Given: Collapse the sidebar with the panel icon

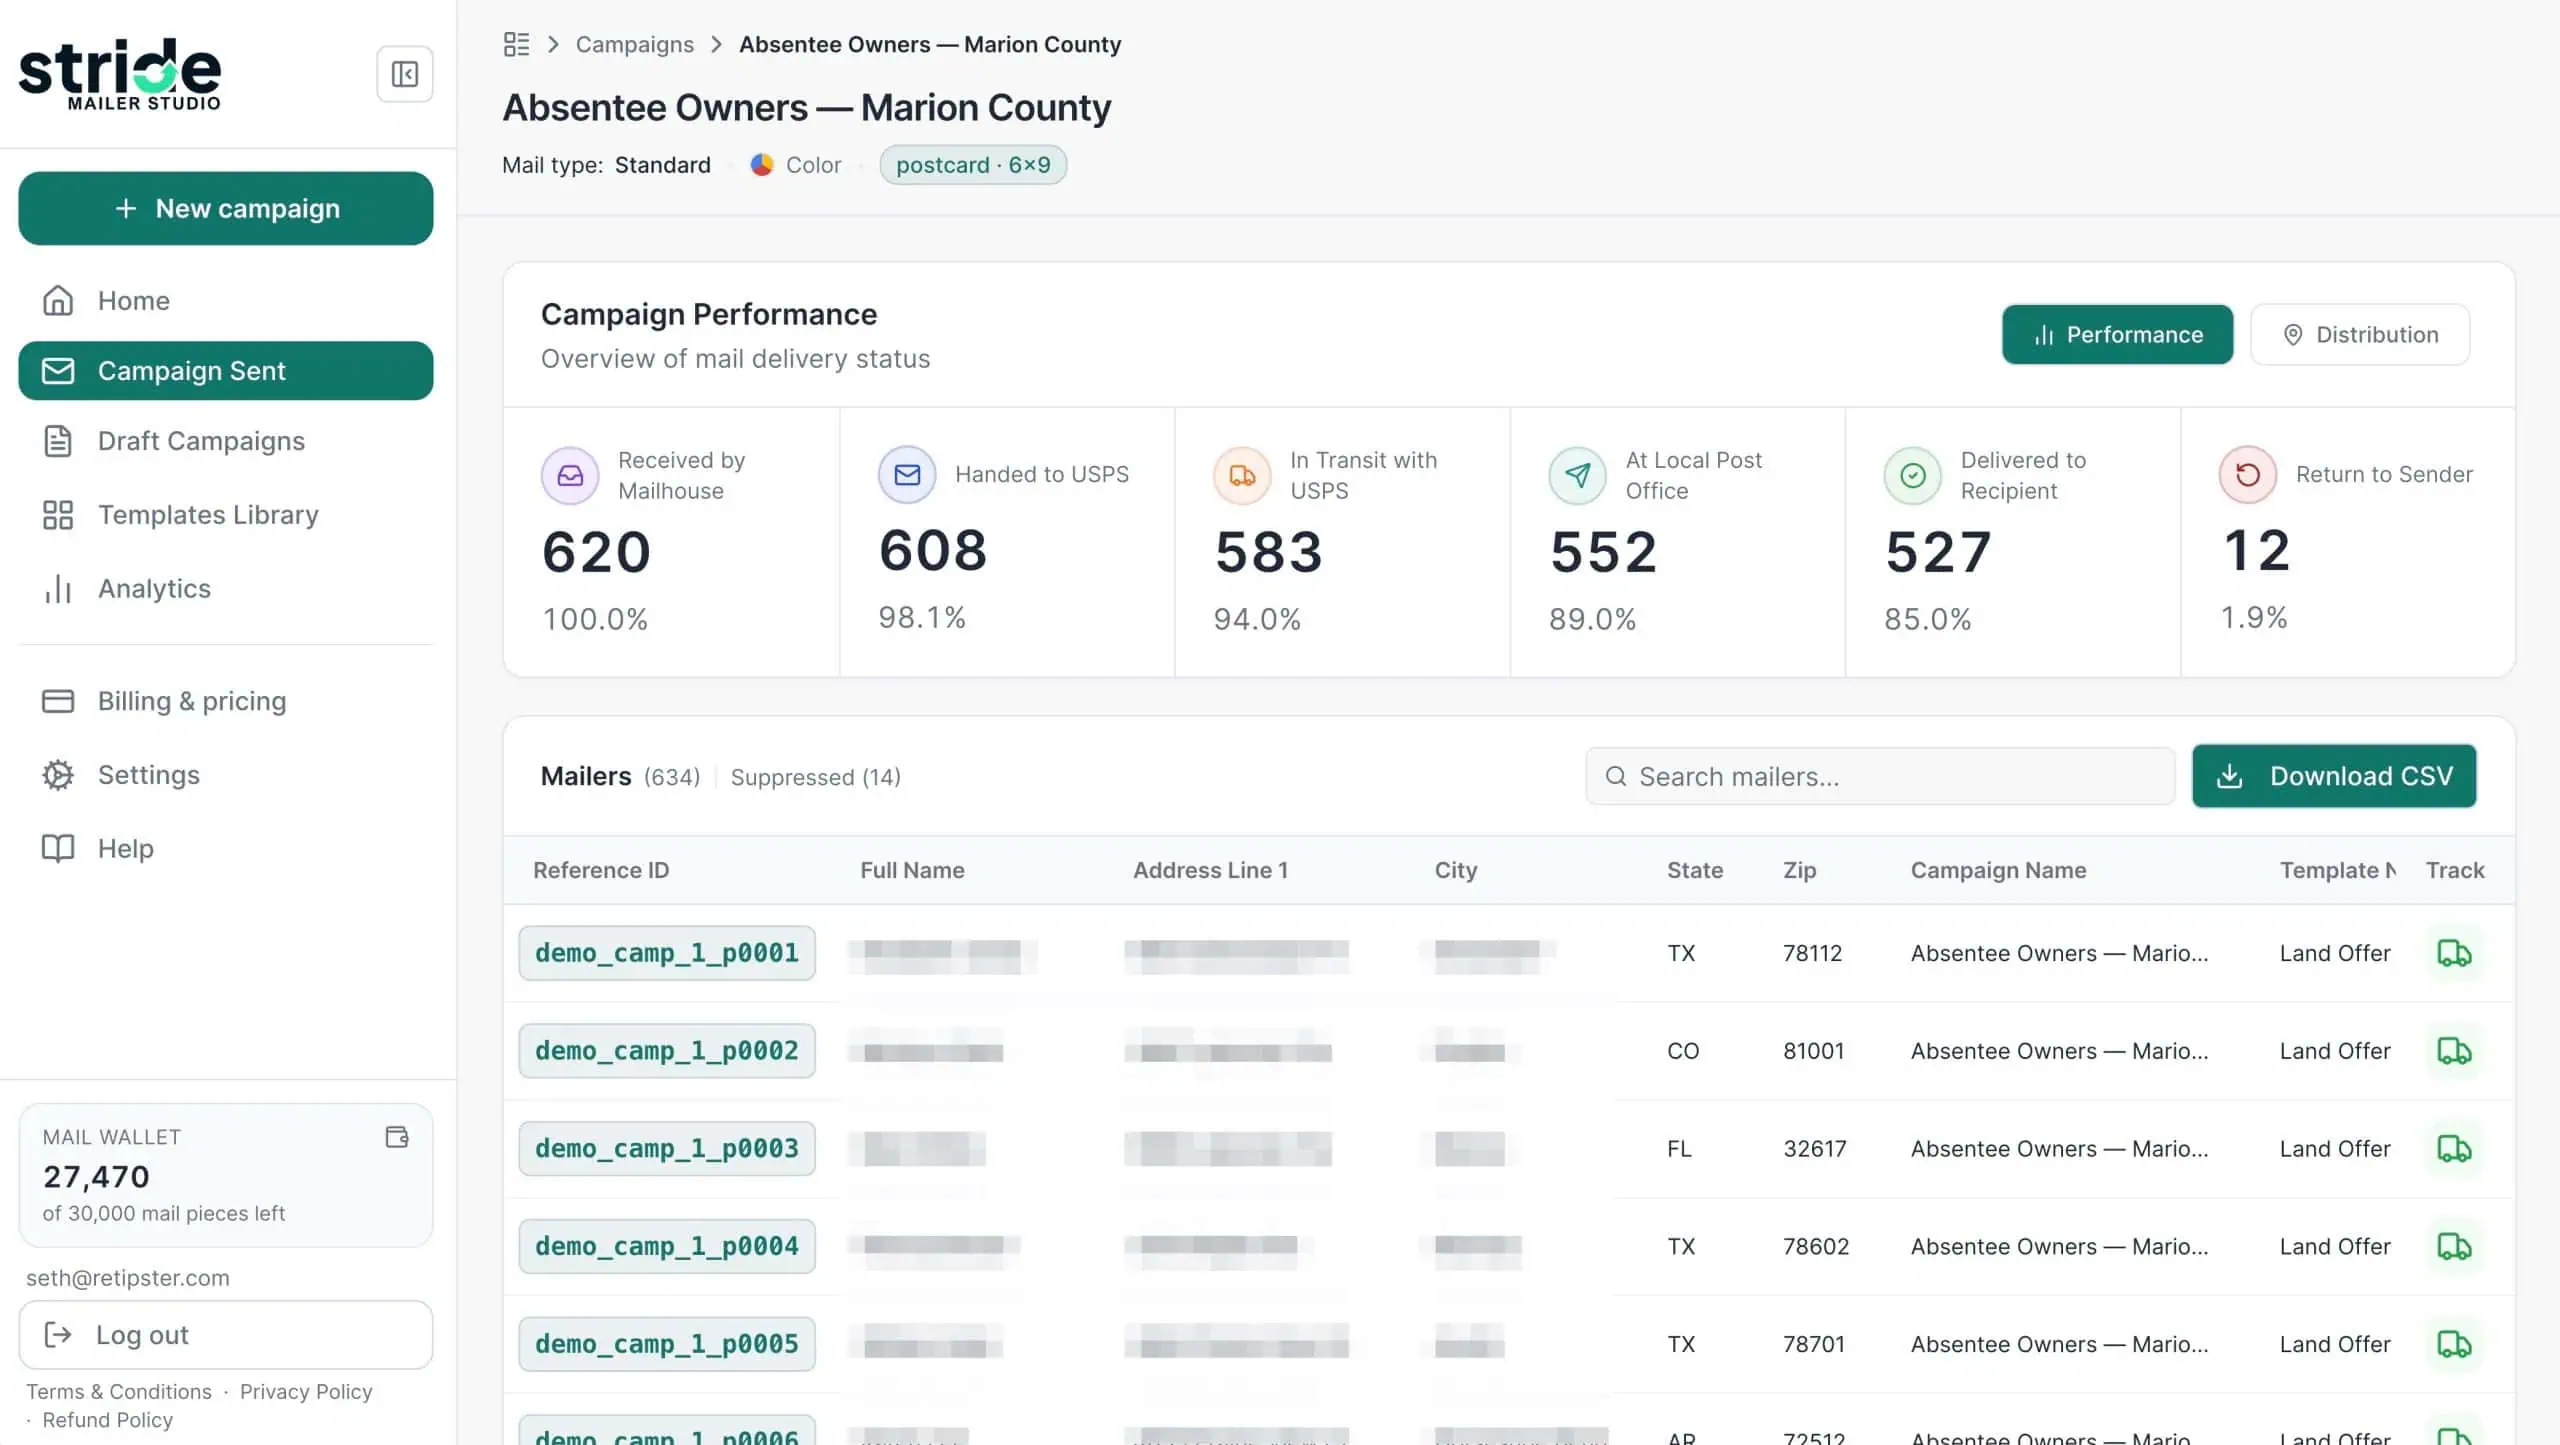Looking at the screenshot, I should coord(404,74).
